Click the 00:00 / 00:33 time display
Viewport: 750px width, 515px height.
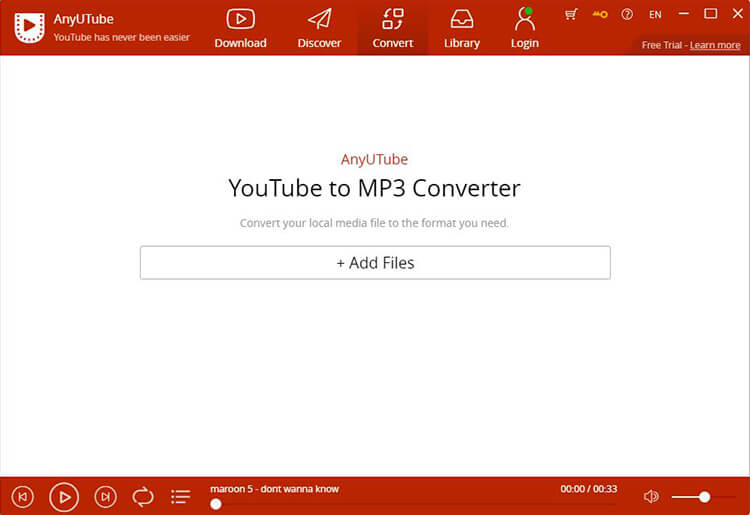coord(588,489)
